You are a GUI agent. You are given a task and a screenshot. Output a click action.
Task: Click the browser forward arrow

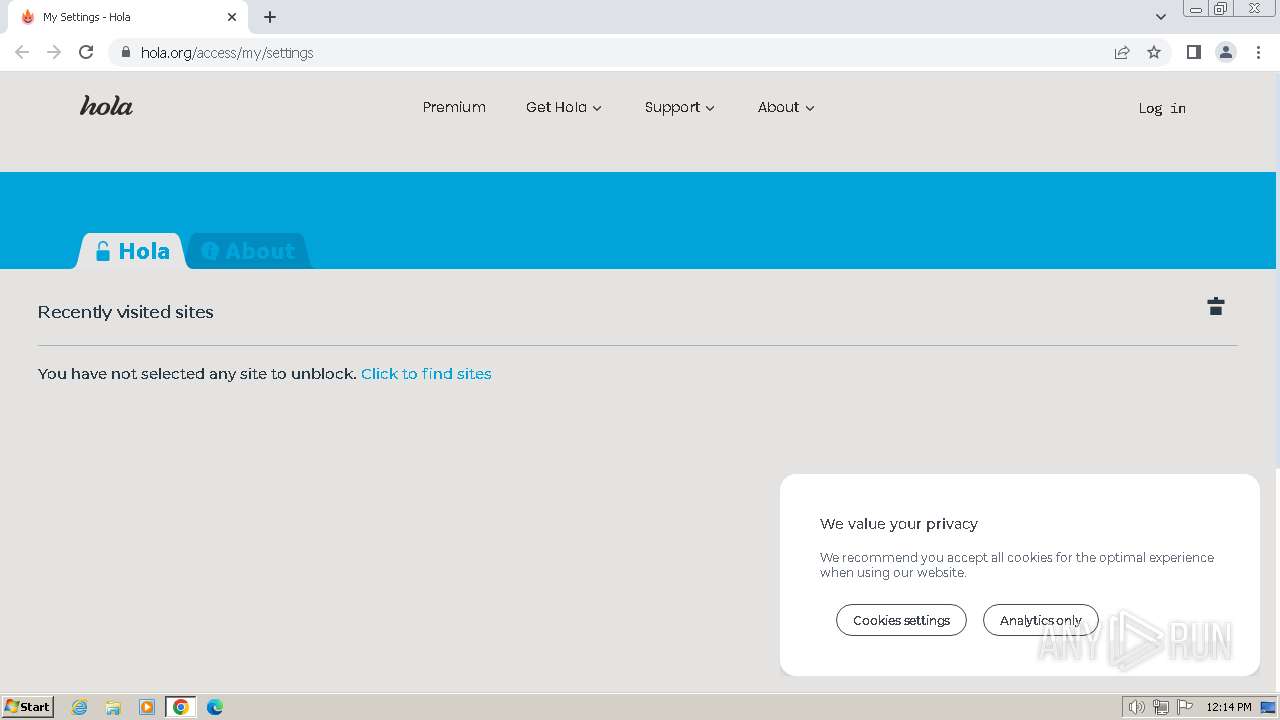pyautogui.click(x=54, y=52)
